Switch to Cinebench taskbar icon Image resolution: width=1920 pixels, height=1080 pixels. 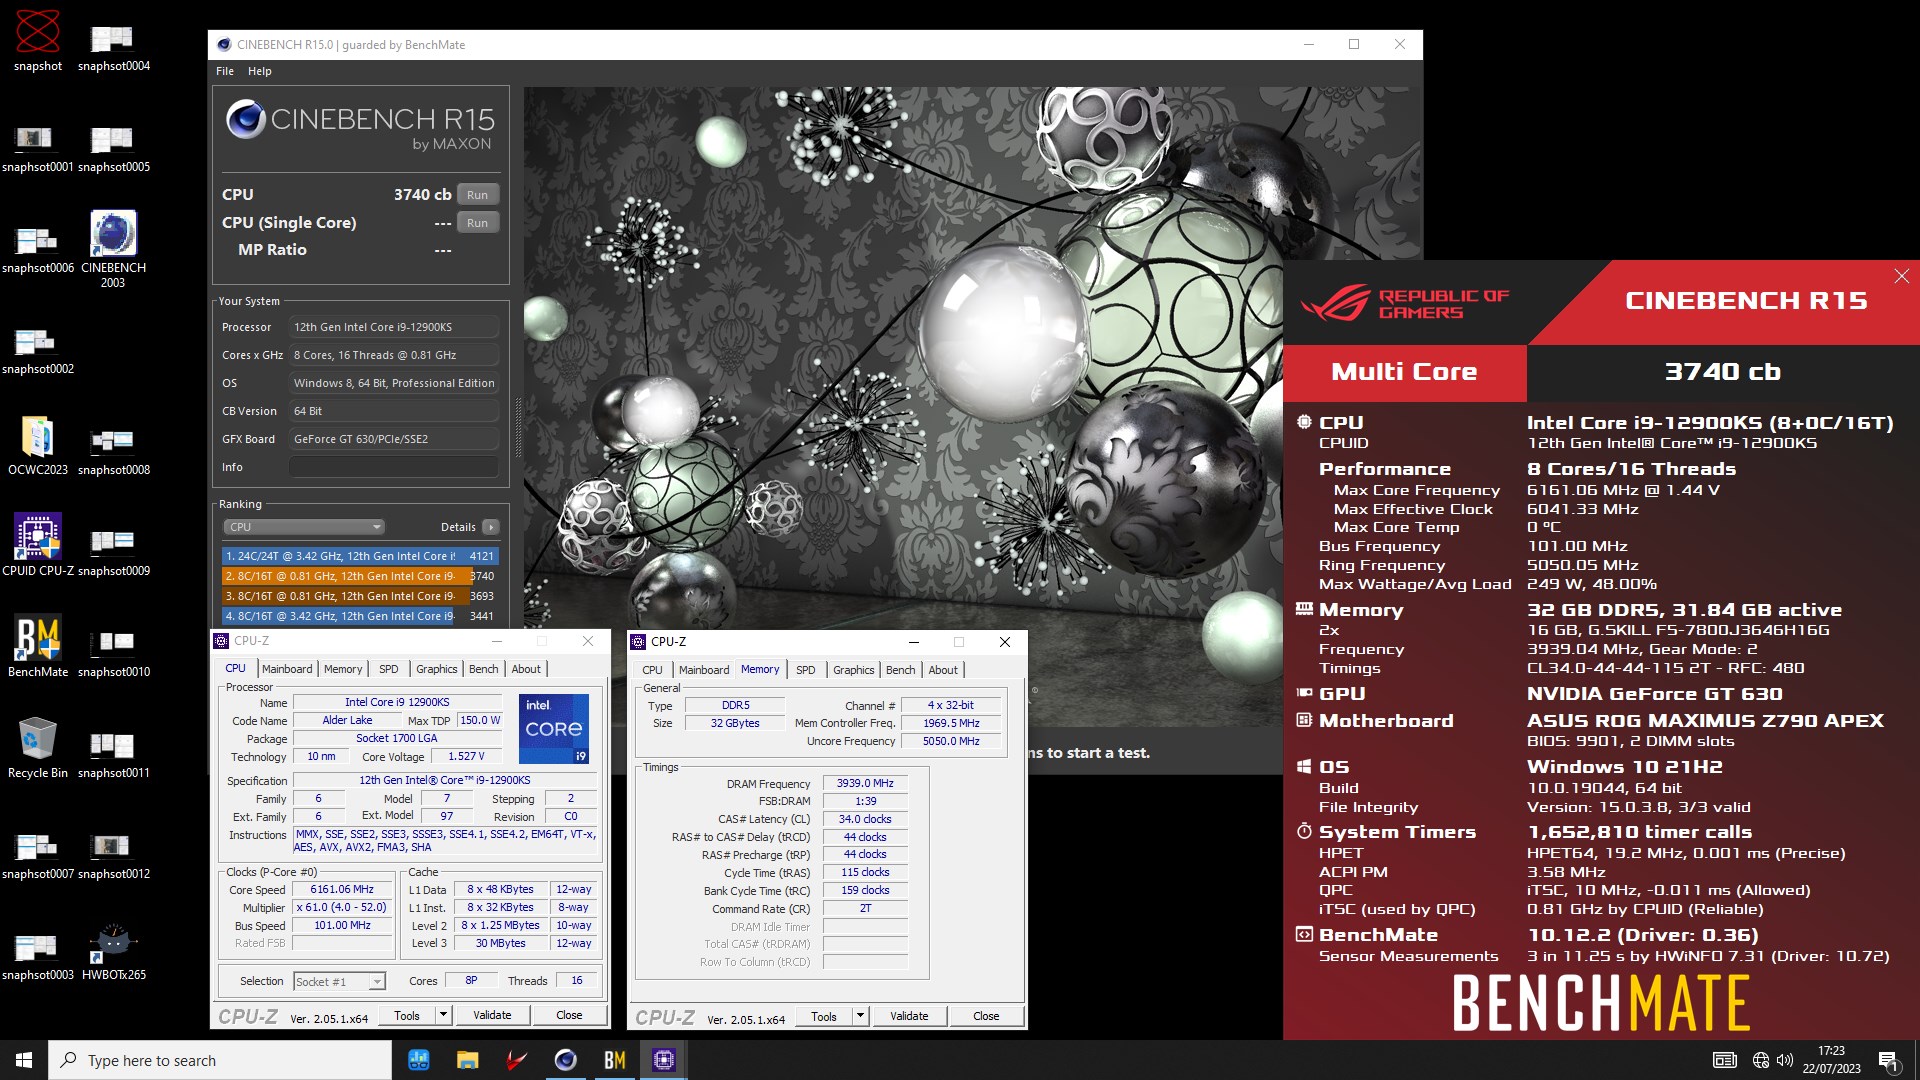point(565,1060)
